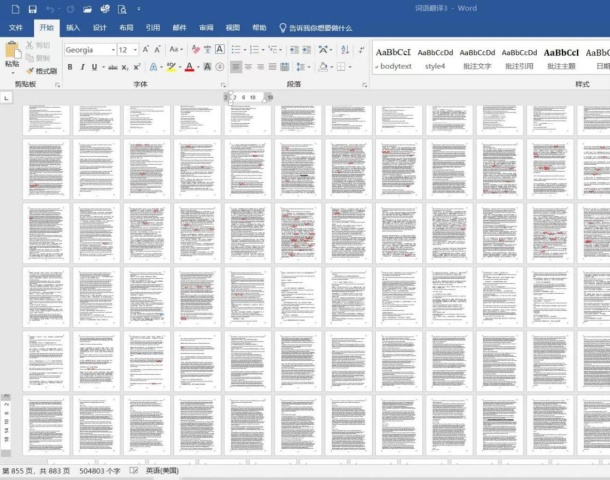
Task: Click the Format Painter brush icon
Action: tap(29, 71)
